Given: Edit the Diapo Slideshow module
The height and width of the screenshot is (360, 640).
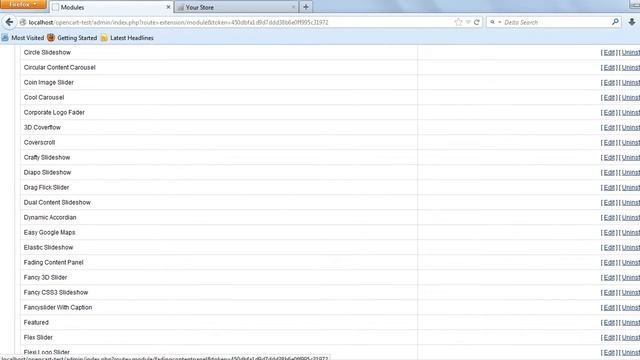Looking at the screenshot, I should pos(609,173).
